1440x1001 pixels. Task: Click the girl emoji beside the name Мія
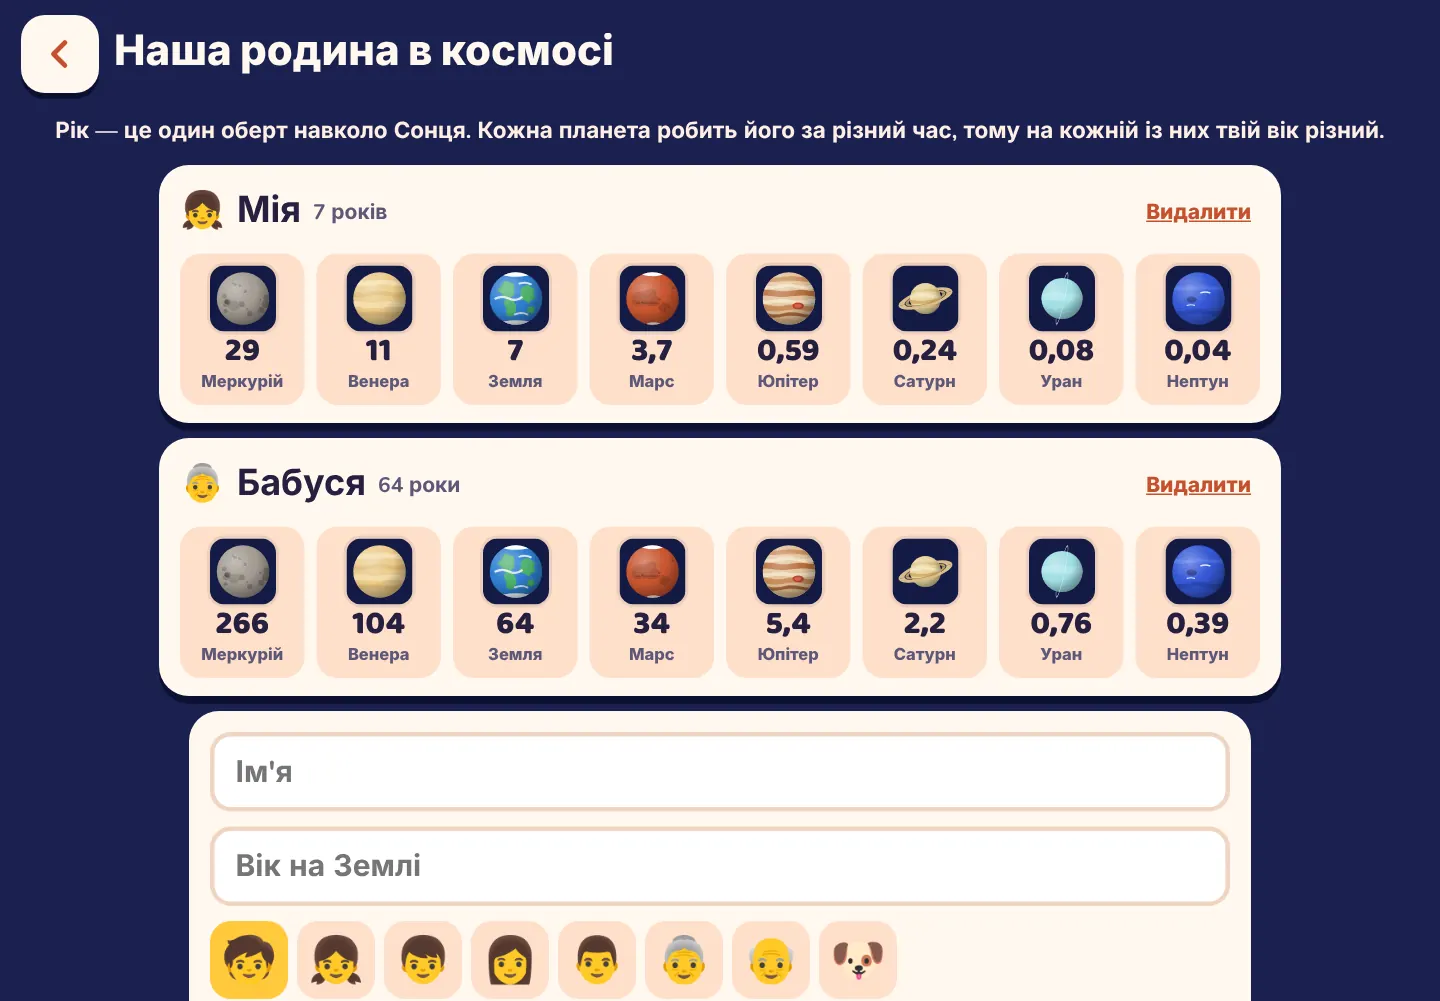202,210
